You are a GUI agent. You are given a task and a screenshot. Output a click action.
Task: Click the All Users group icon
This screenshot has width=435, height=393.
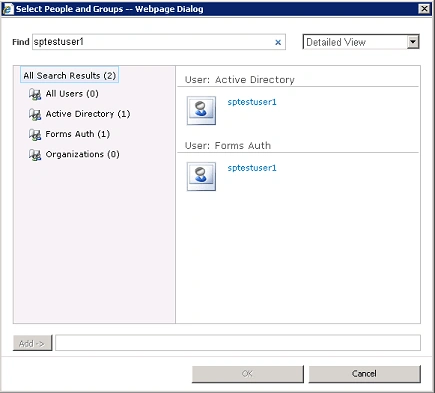35,94
